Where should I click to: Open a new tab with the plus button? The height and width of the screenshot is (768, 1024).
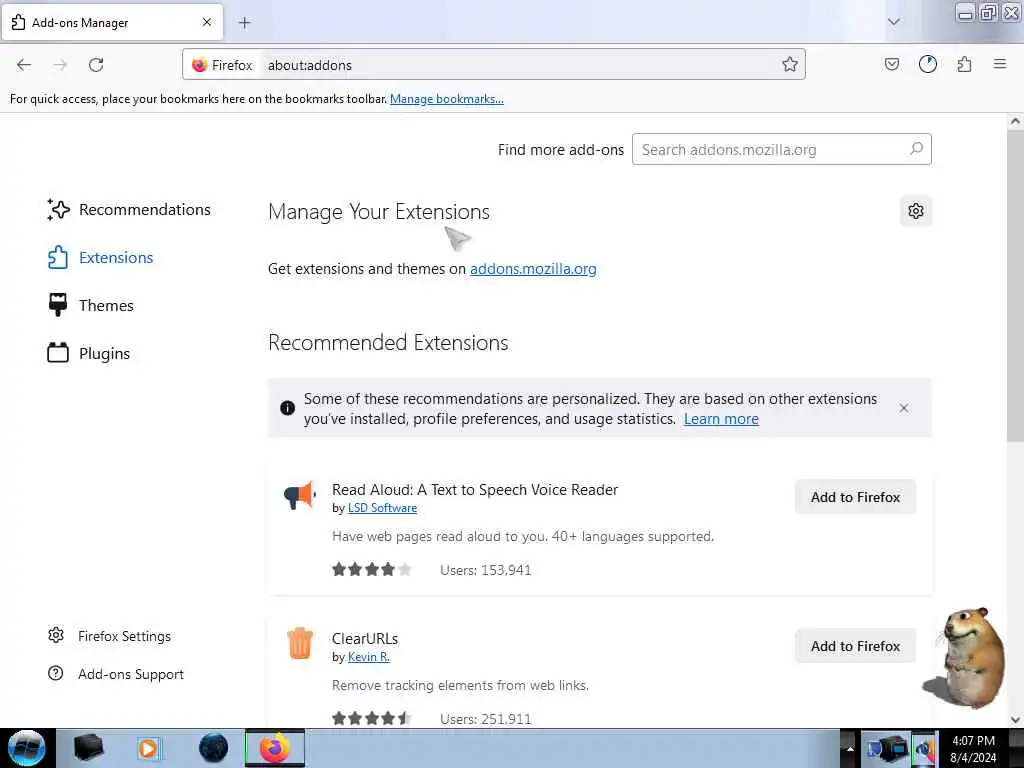(244, 23)
